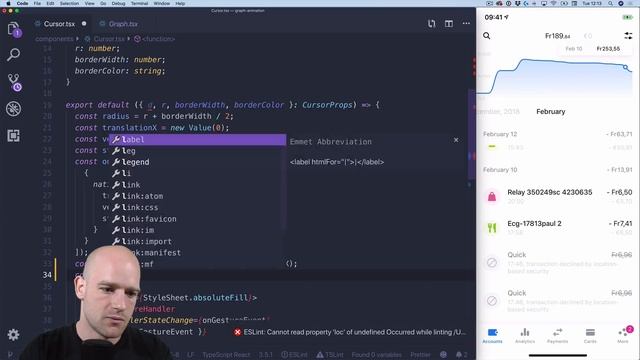This screenshot has height=360, width=640.
Task: Open the editor More Actions ellipsis
Action: coord(466,24)
